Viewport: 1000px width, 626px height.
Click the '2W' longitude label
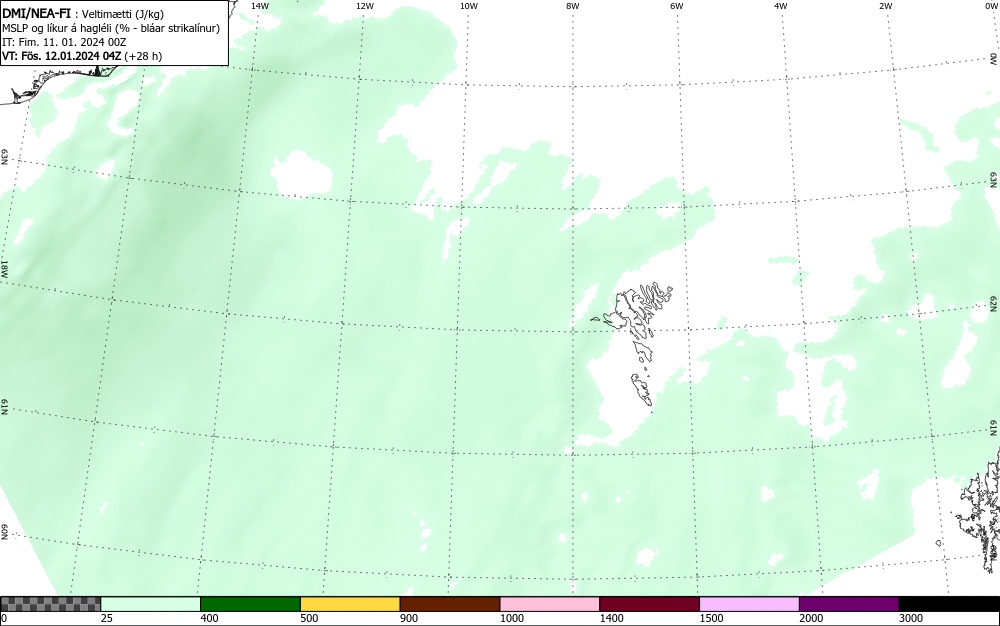(885, 6)
